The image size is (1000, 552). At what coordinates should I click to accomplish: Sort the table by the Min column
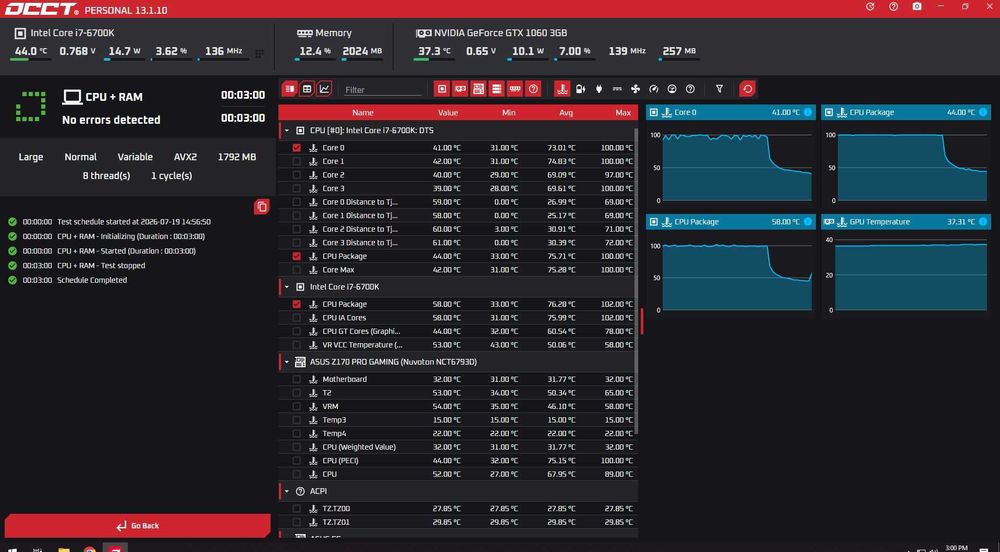[x=508, y=112]
